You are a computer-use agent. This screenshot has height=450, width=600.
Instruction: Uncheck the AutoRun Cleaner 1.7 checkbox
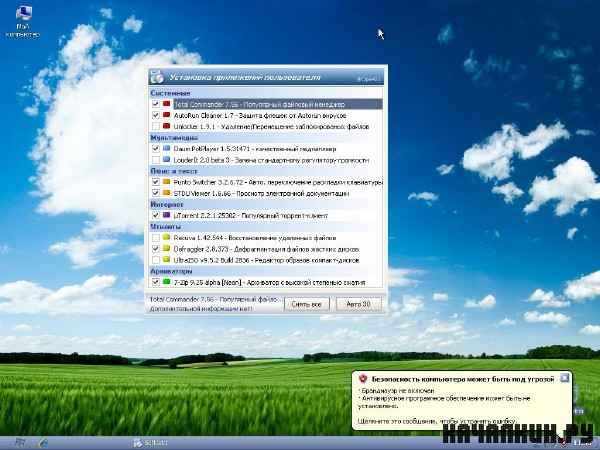click(155, 115)
